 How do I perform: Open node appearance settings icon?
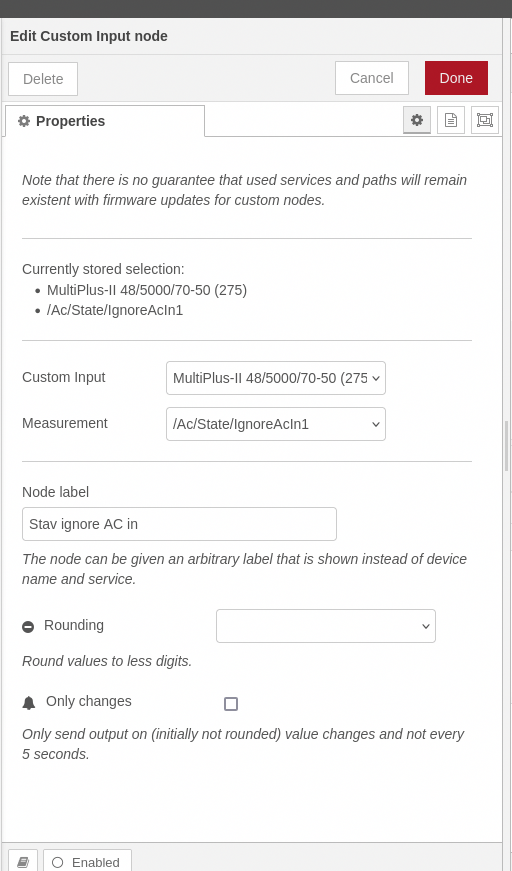tap(484, 120)
